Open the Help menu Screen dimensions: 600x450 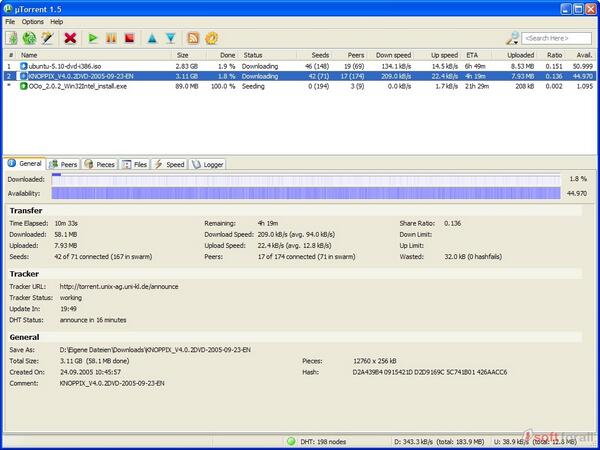pos(57,22)
